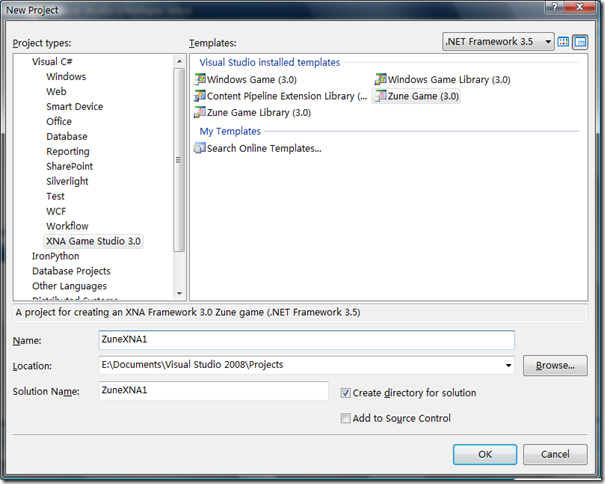Select WCF project type
605x484 pixels.
click(56, 211)
